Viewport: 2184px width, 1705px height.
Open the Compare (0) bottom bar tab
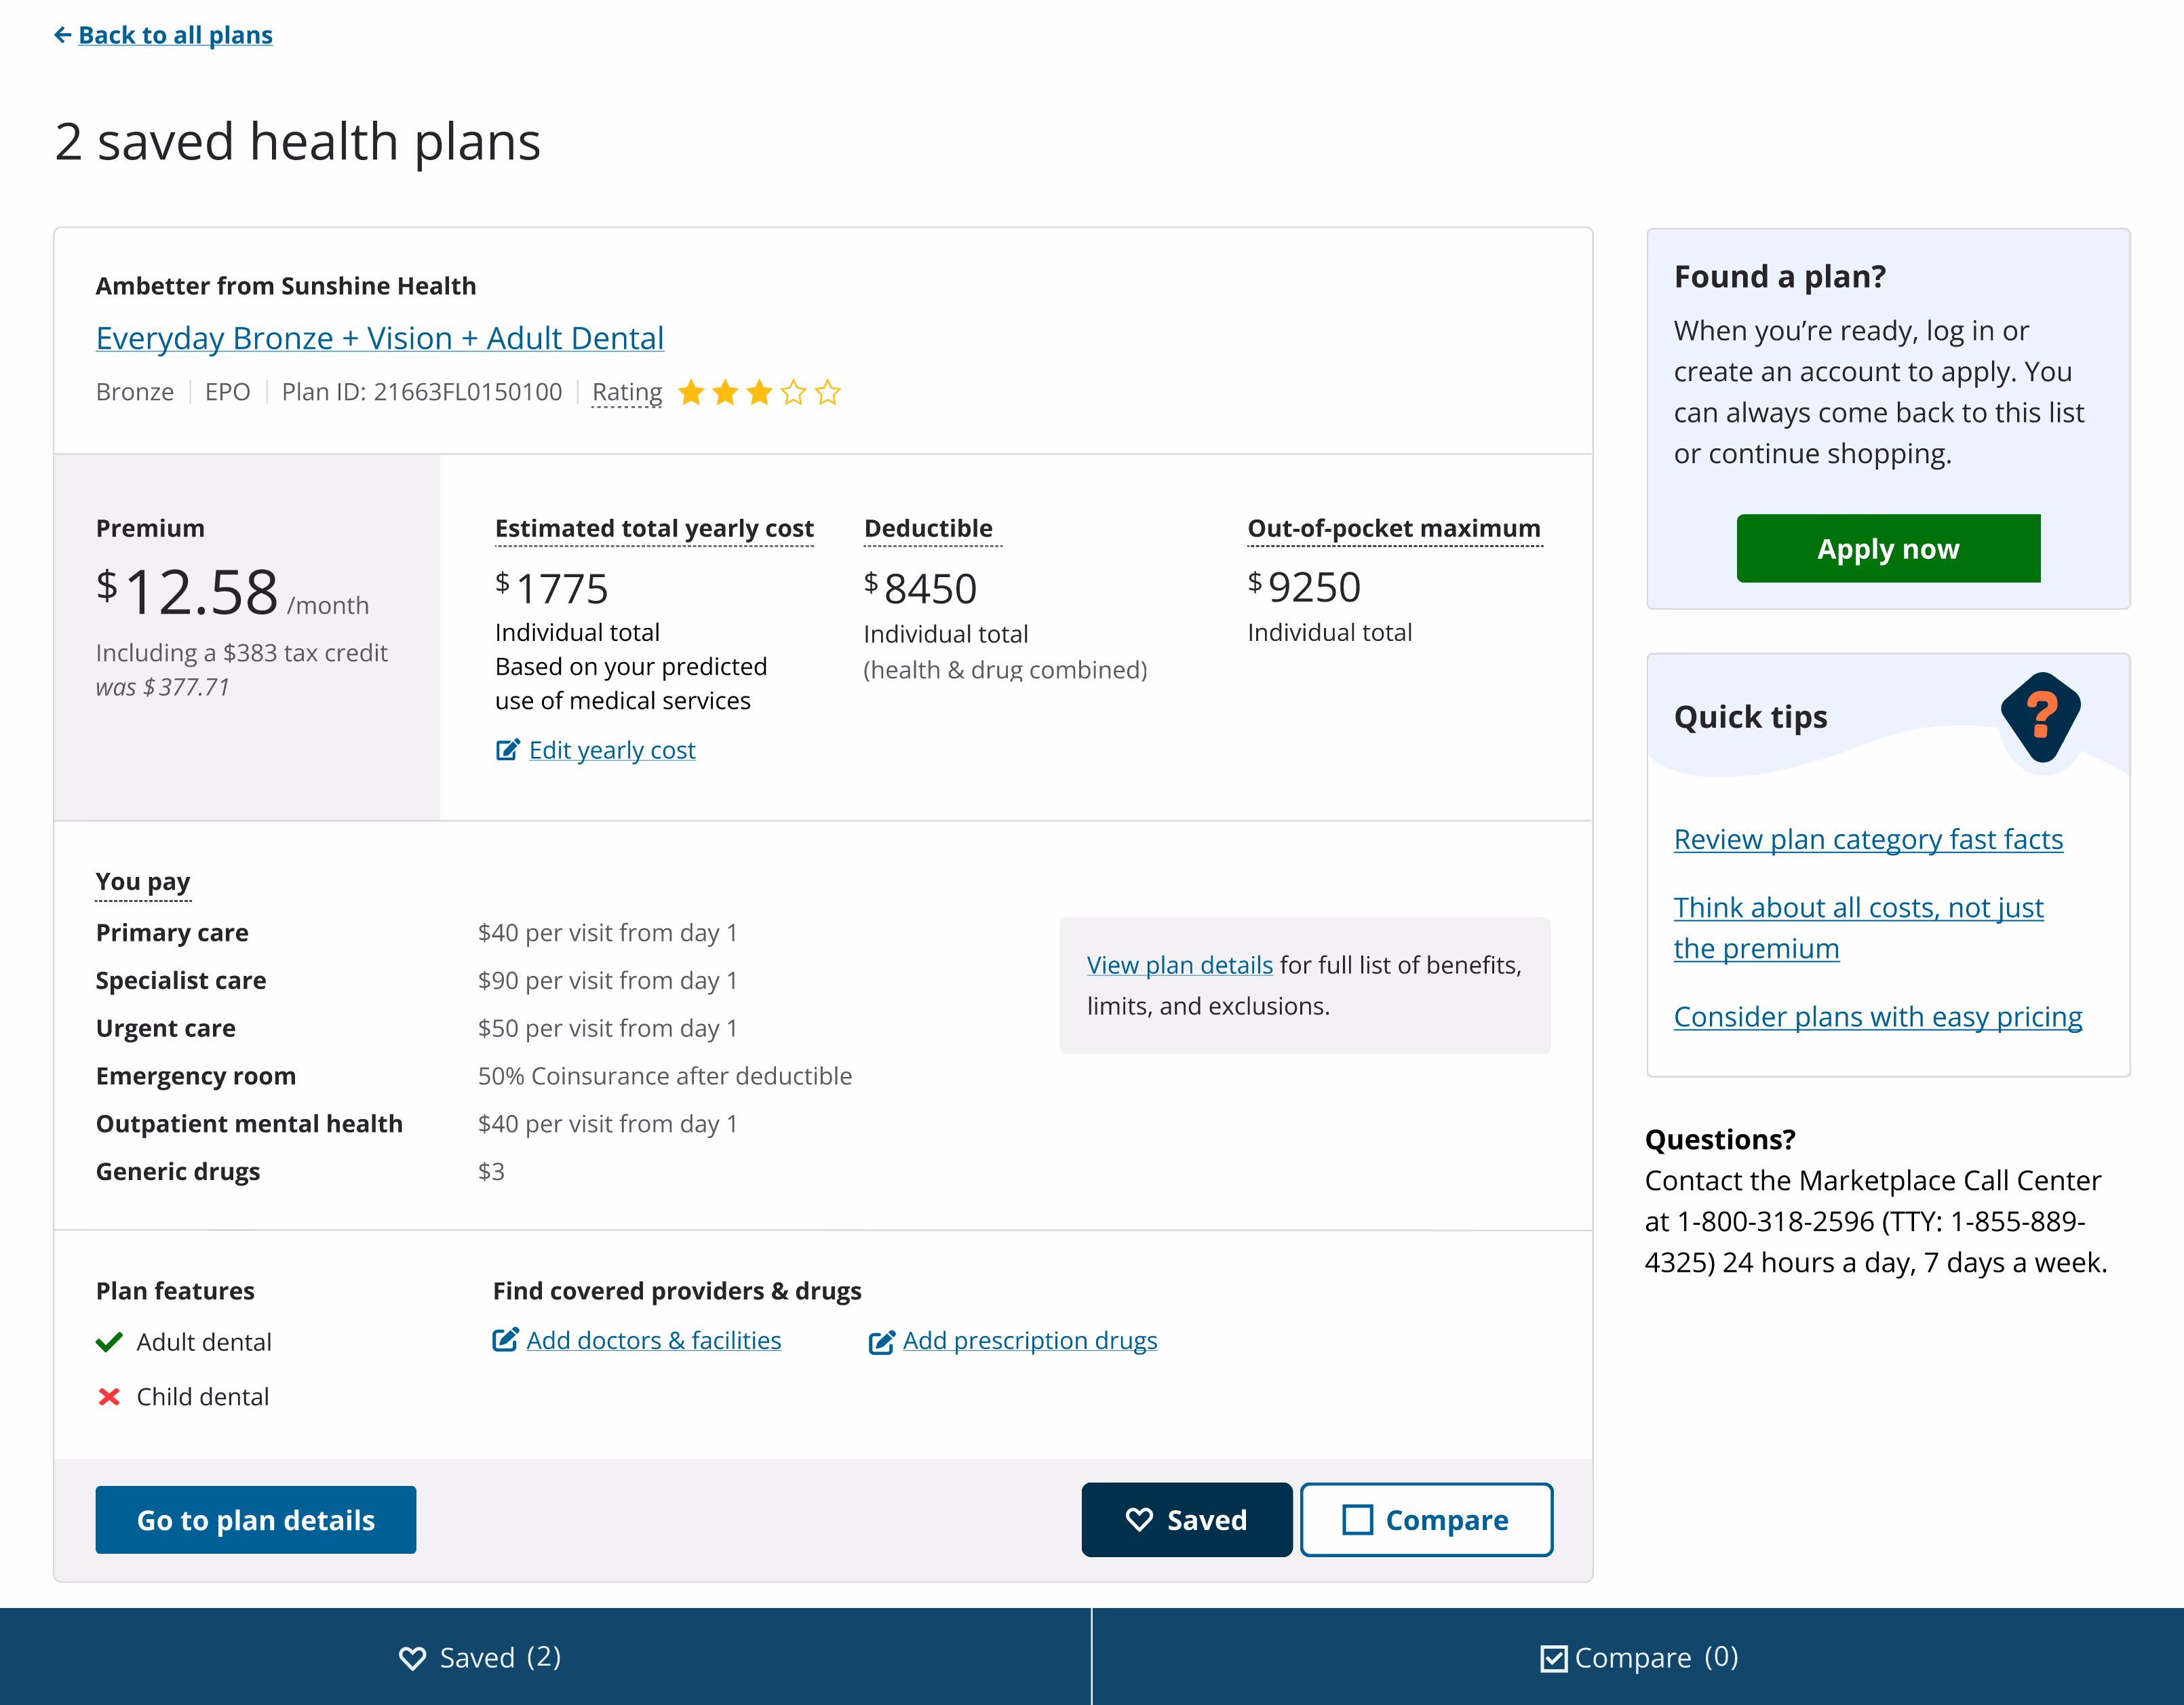1638,1657
